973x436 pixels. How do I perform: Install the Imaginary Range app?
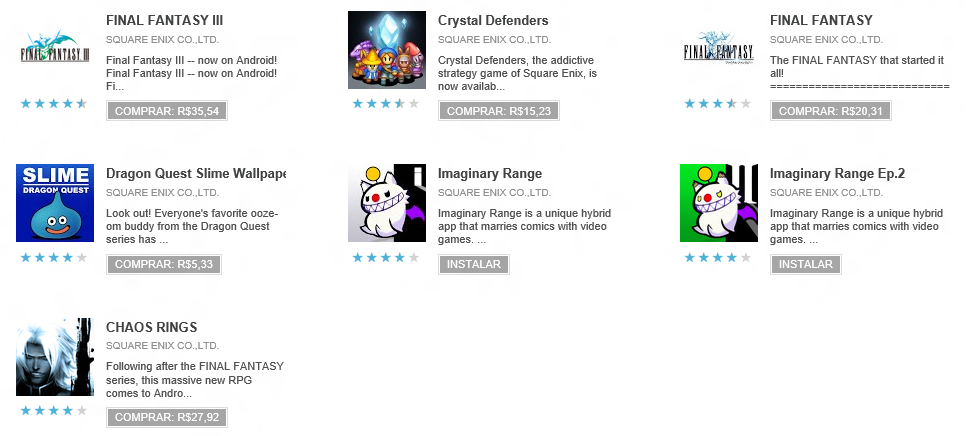(473, 264)
